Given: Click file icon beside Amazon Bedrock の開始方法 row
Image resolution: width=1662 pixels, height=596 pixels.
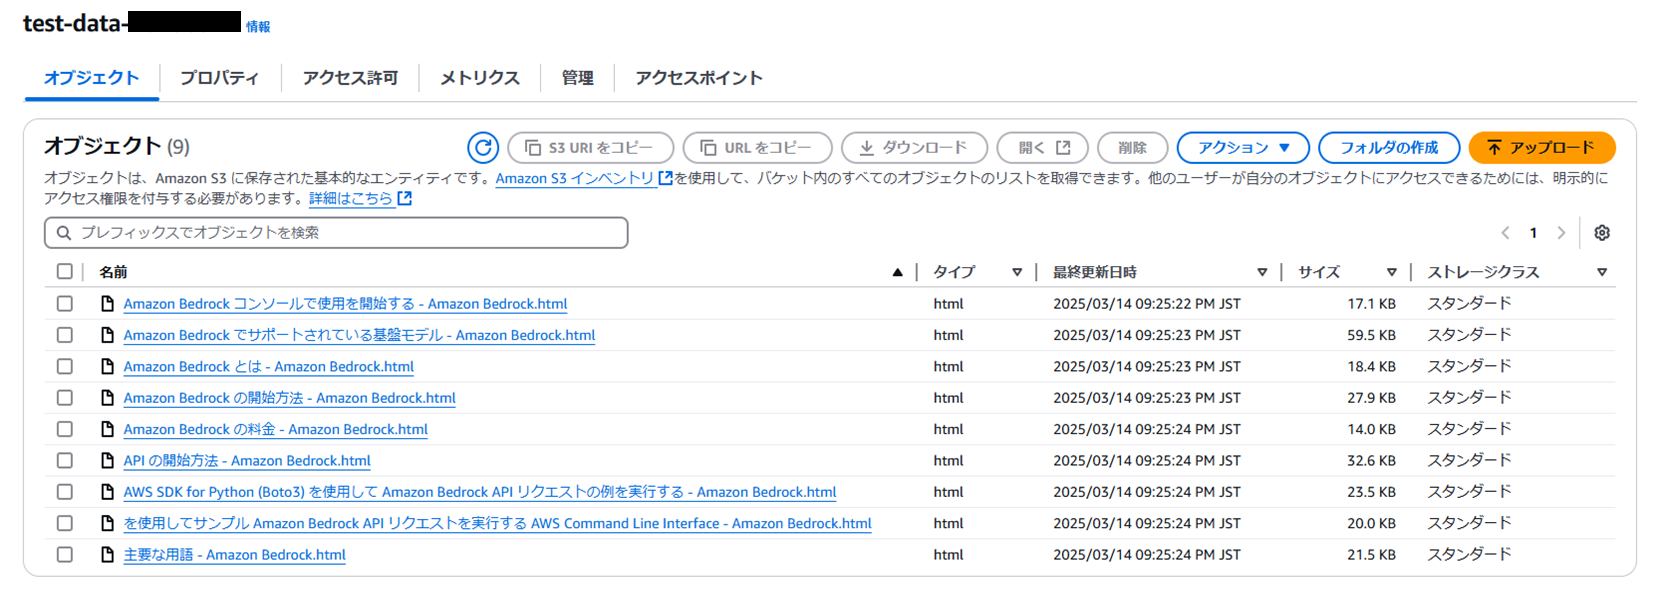Looking at the screenshot, I should [x=107, y=398].
